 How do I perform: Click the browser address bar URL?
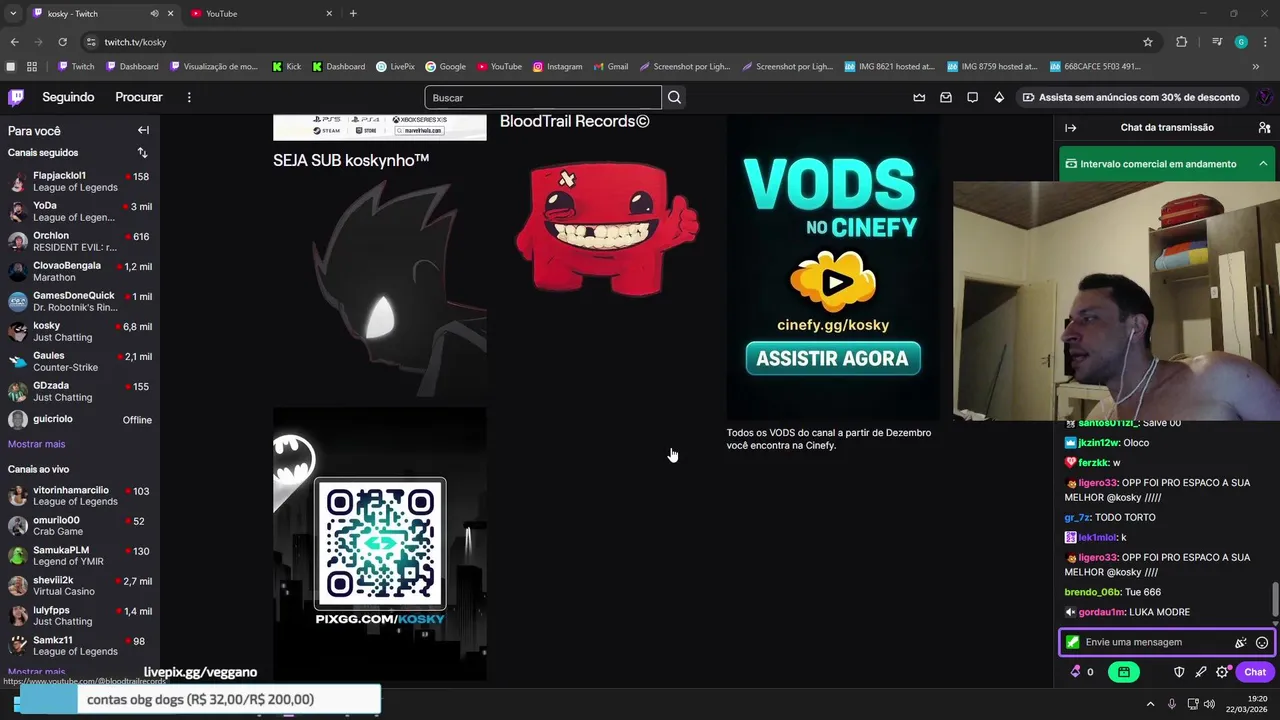pos(136,42)
